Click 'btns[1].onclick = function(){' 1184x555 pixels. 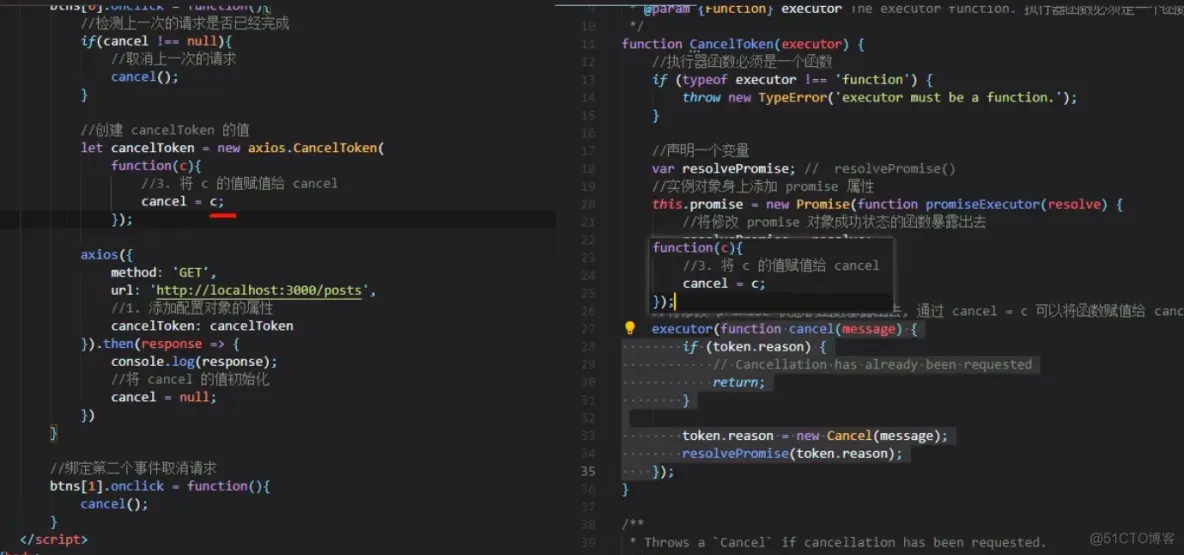[x=160, y=486]
